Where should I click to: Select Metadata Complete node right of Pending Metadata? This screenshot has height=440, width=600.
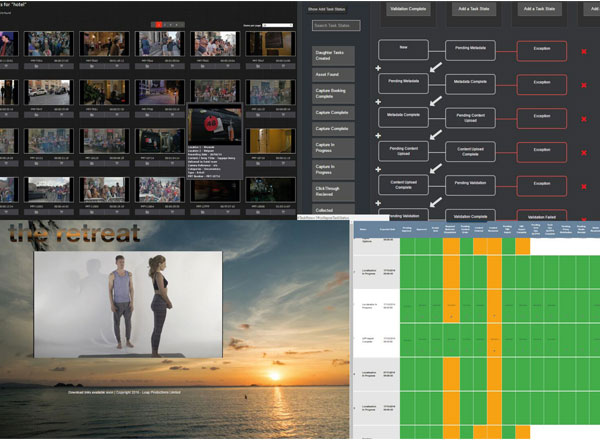pos(470,84)
